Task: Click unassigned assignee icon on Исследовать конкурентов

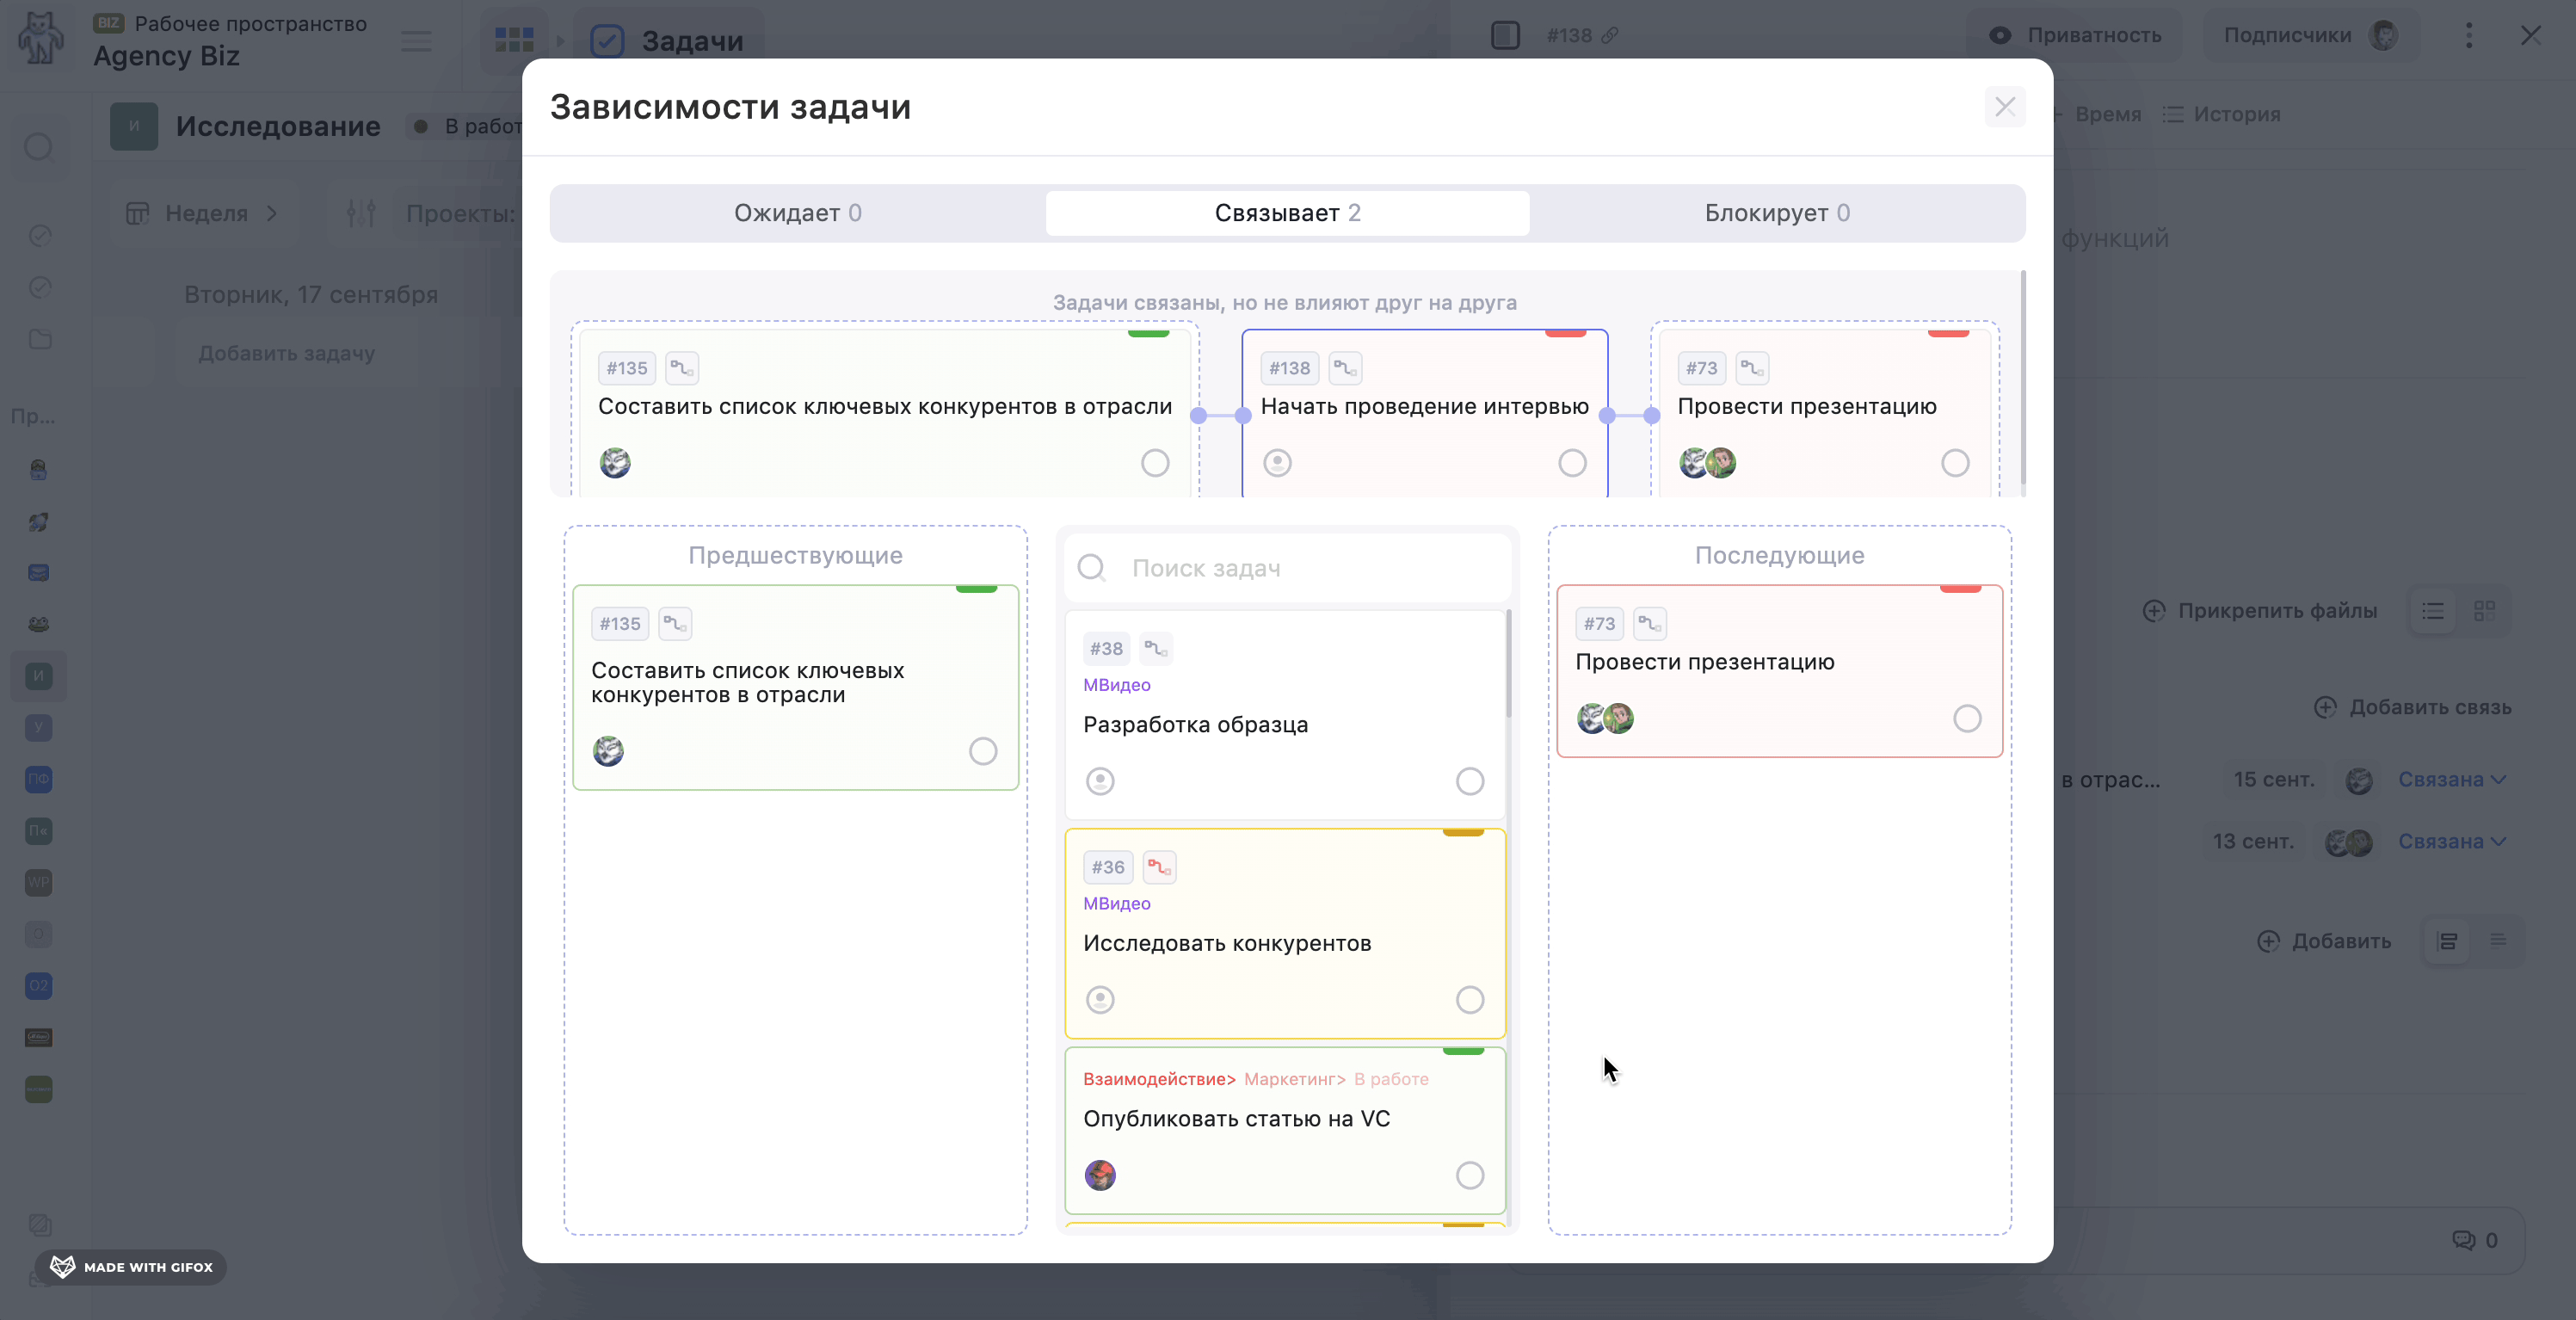Action: tap(1100, 1000)
